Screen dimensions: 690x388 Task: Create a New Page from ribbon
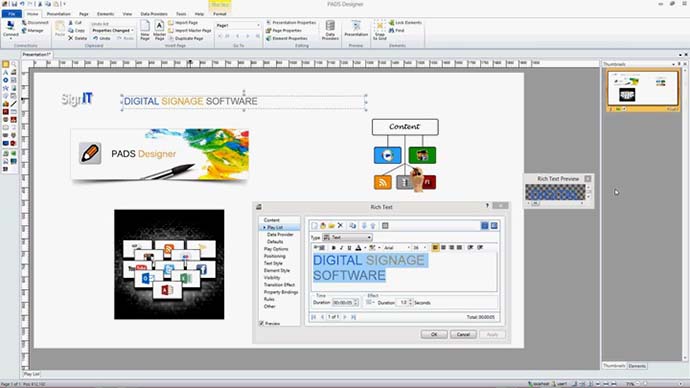[145, 30]
